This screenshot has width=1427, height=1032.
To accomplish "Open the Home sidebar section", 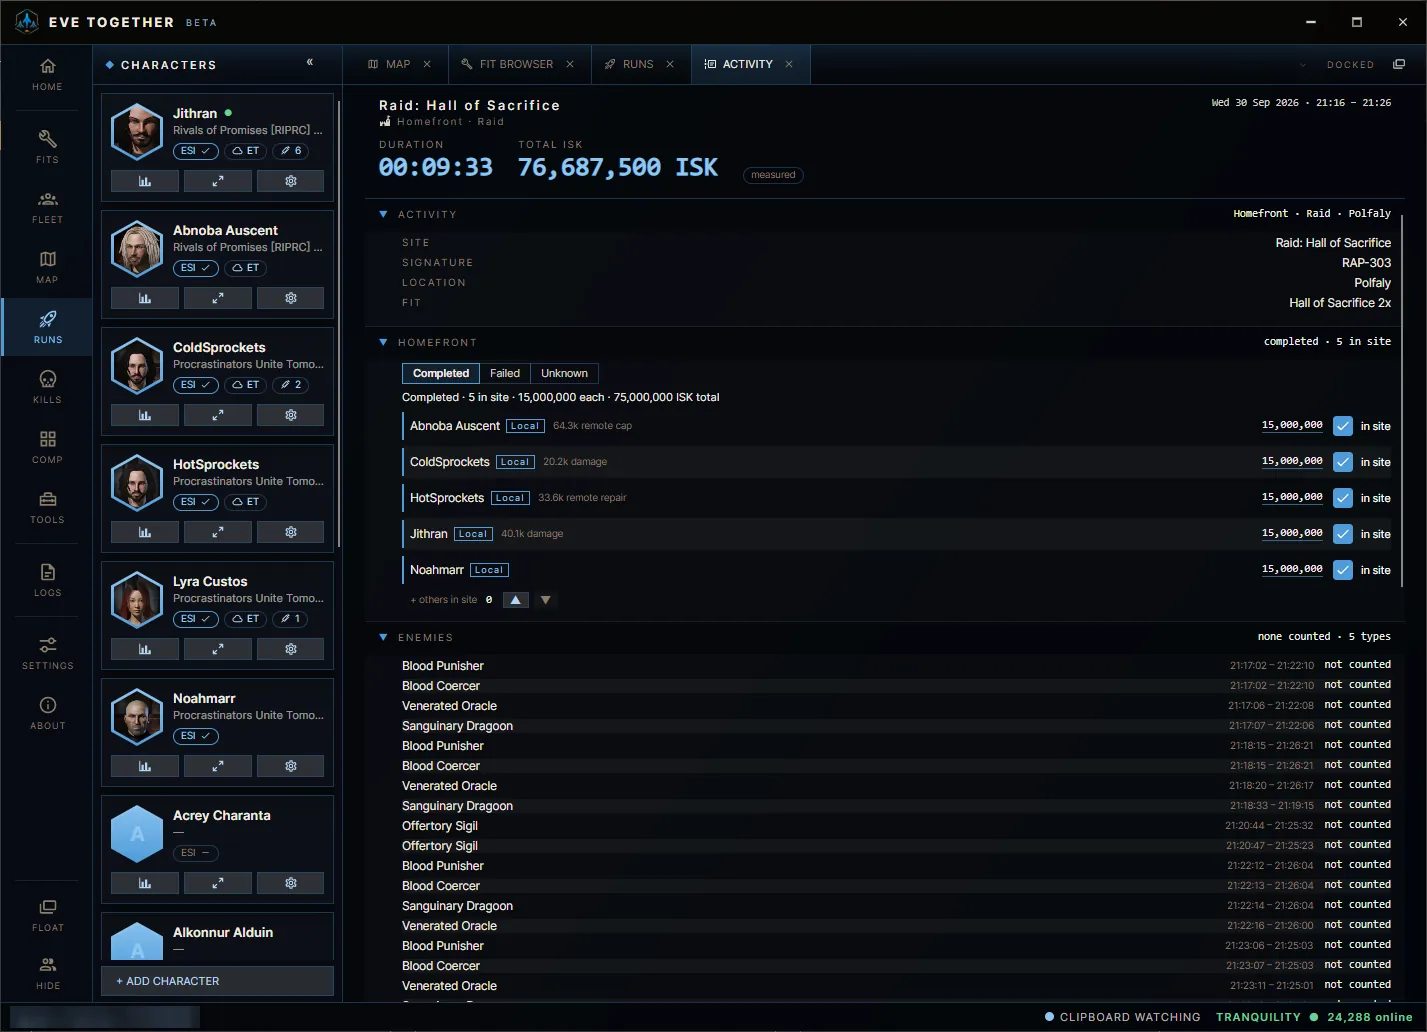I will tap(47, 75).
